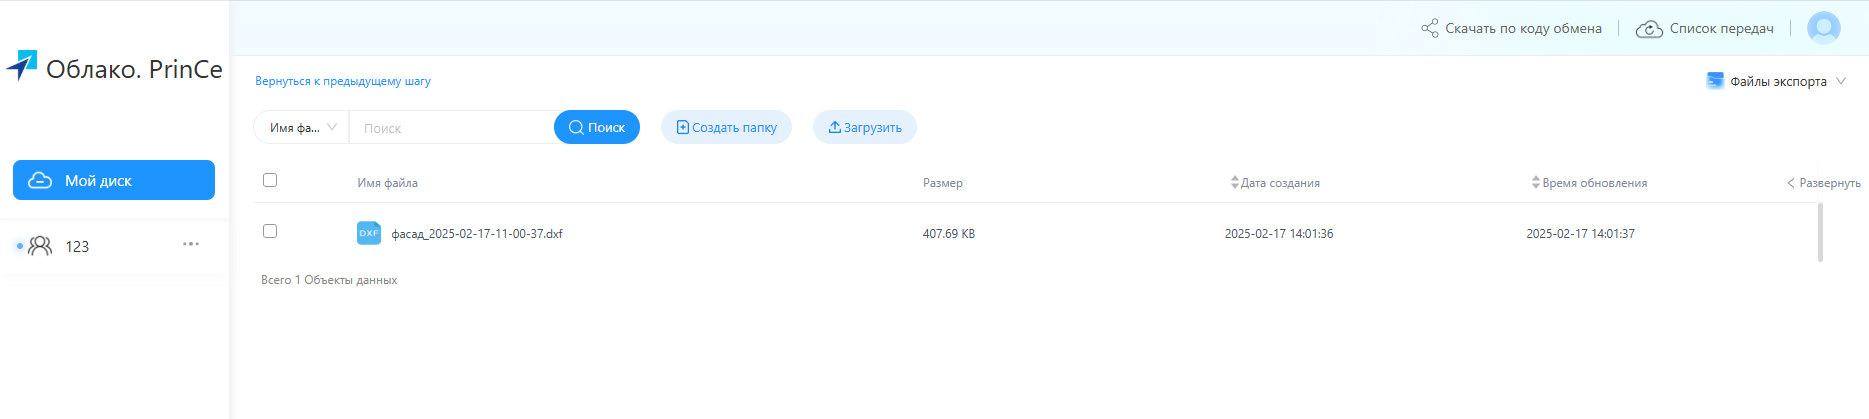Viewport: 1869px width, 419px height.
Task: Click Развернуть to expand panel
Action: tap(1824, 183)
